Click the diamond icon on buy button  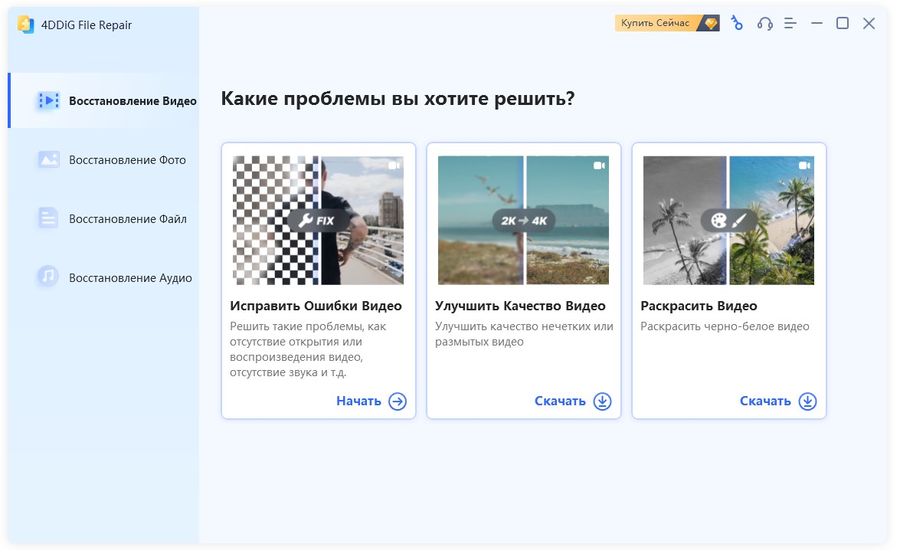[x=711, y=23]
